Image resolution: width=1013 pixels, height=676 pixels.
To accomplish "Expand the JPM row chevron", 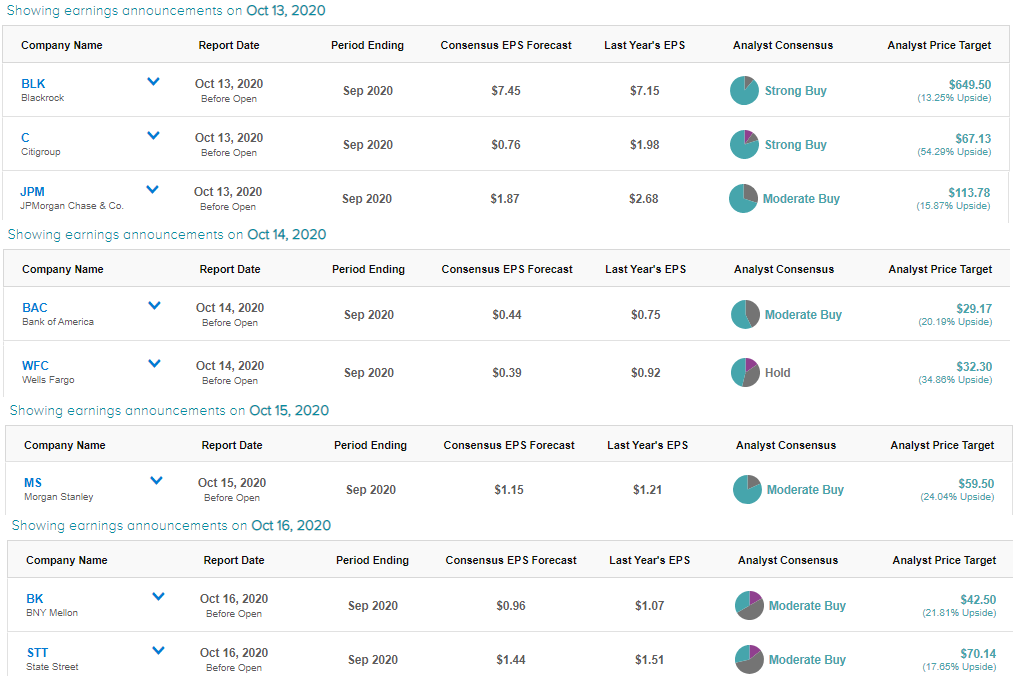I will pyautogui.click(x=152, y=189).
